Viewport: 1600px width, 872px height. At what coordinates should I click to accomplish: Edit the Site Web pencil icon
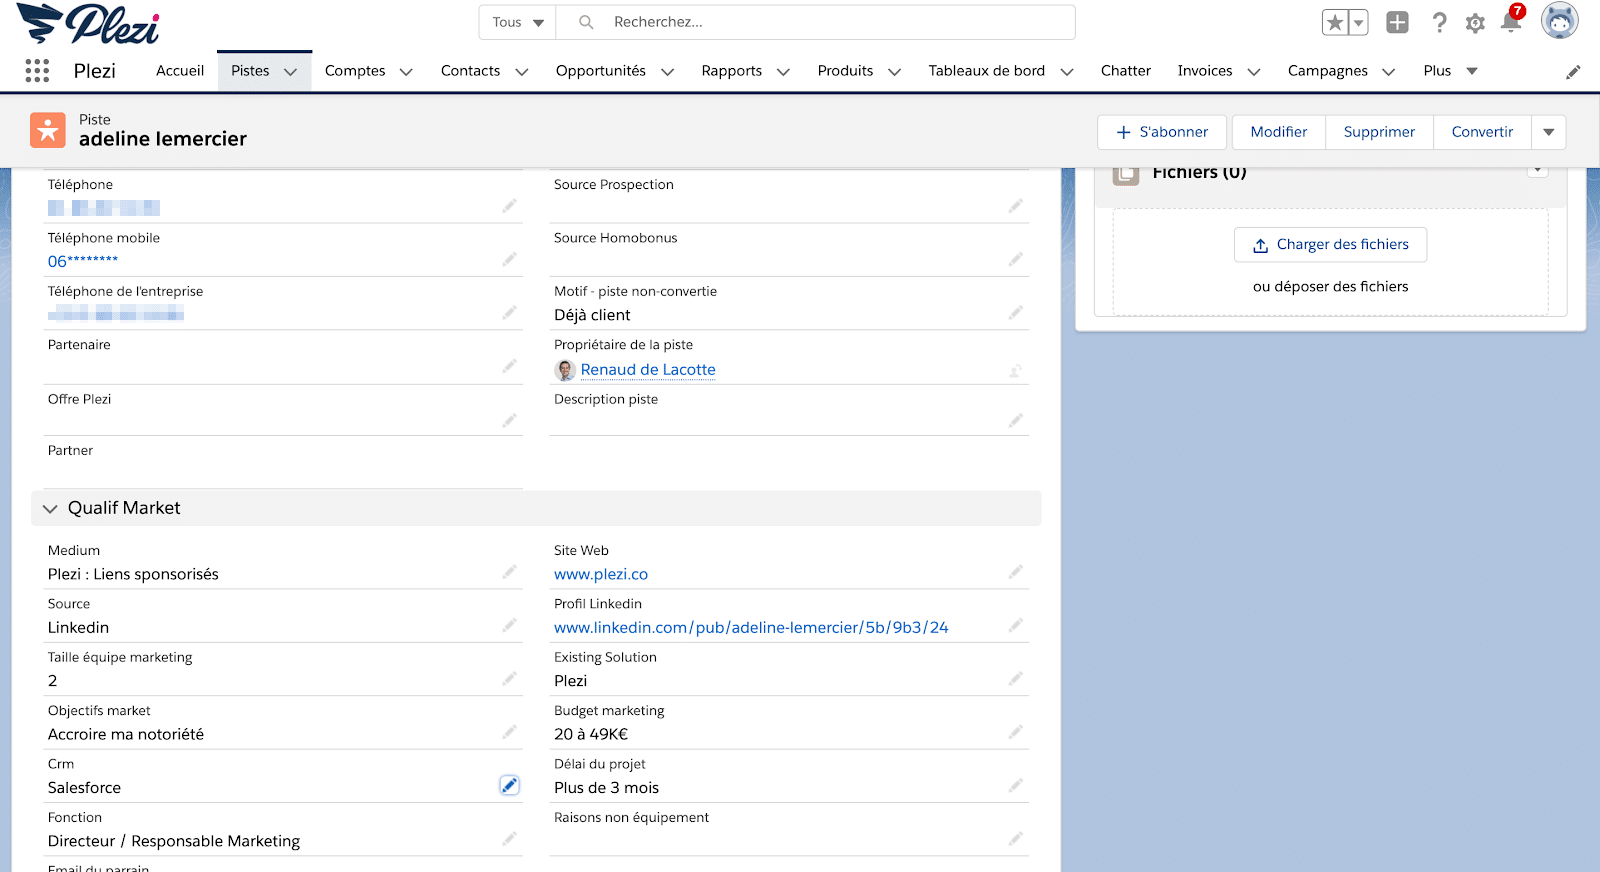(1015, 572)
